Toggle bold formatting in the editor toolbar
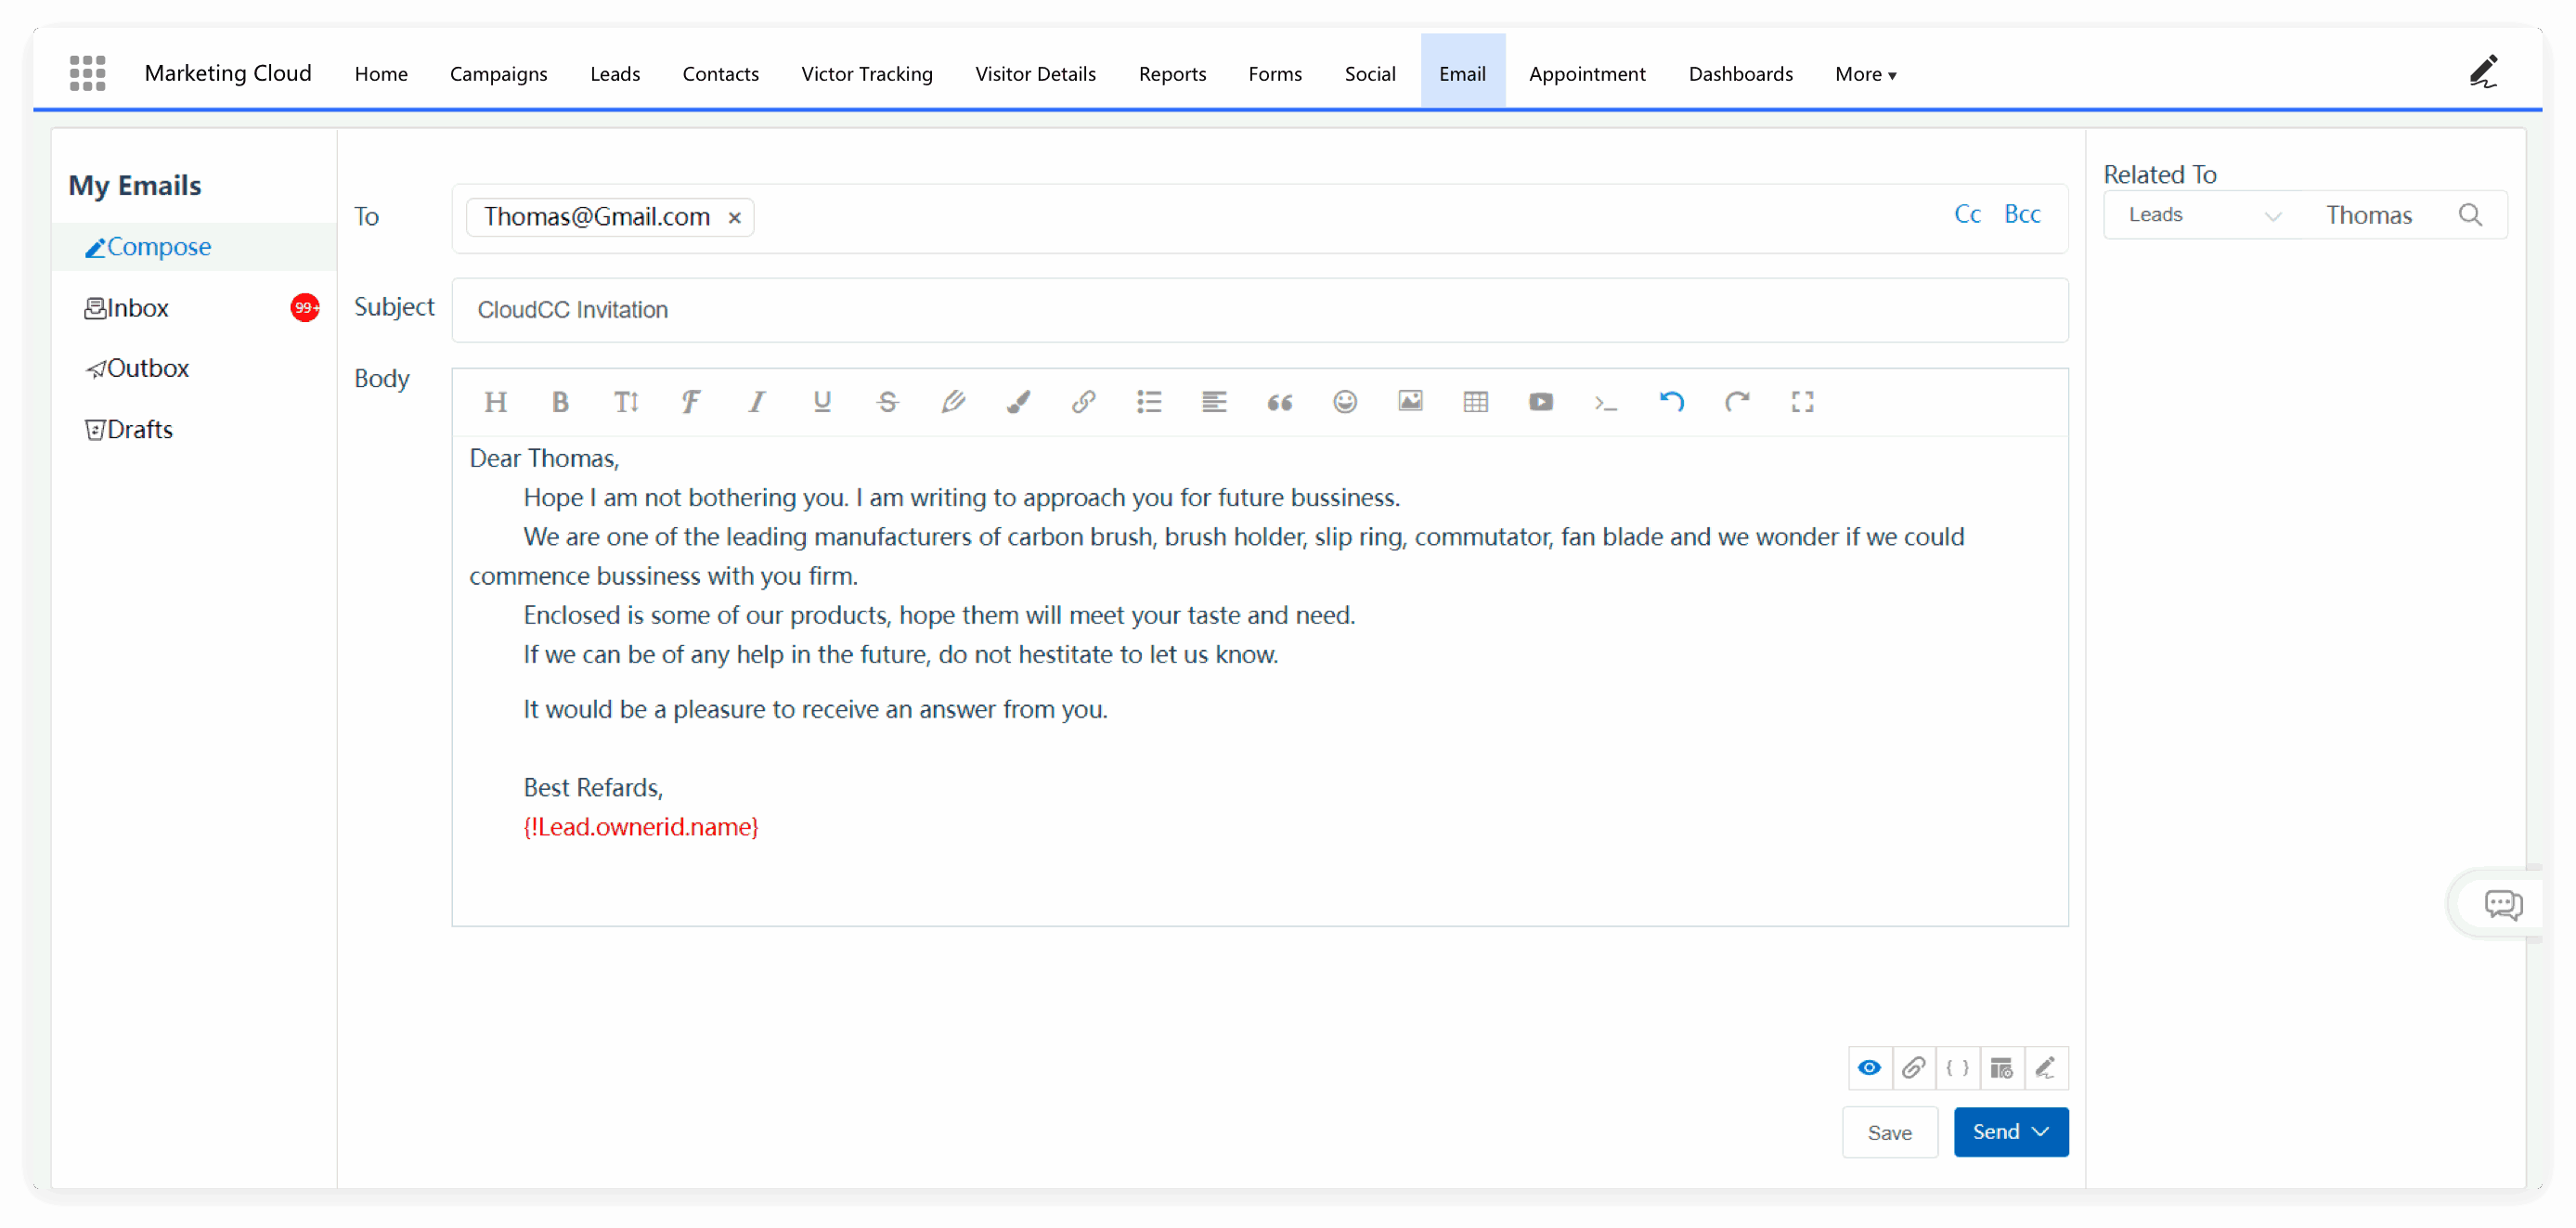Image resolution: width=2576 pixels, height=1228 pixels. point(560,402)
